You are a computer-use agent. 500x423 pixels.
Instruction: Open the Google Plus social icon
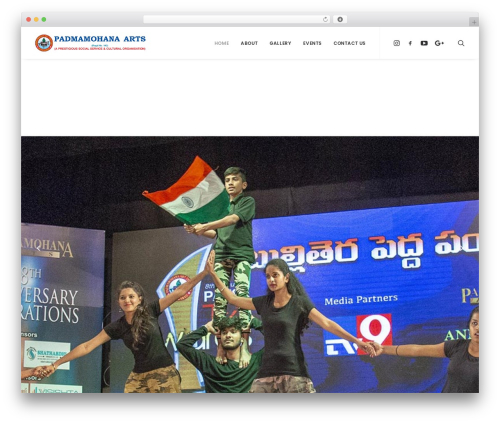439,43
